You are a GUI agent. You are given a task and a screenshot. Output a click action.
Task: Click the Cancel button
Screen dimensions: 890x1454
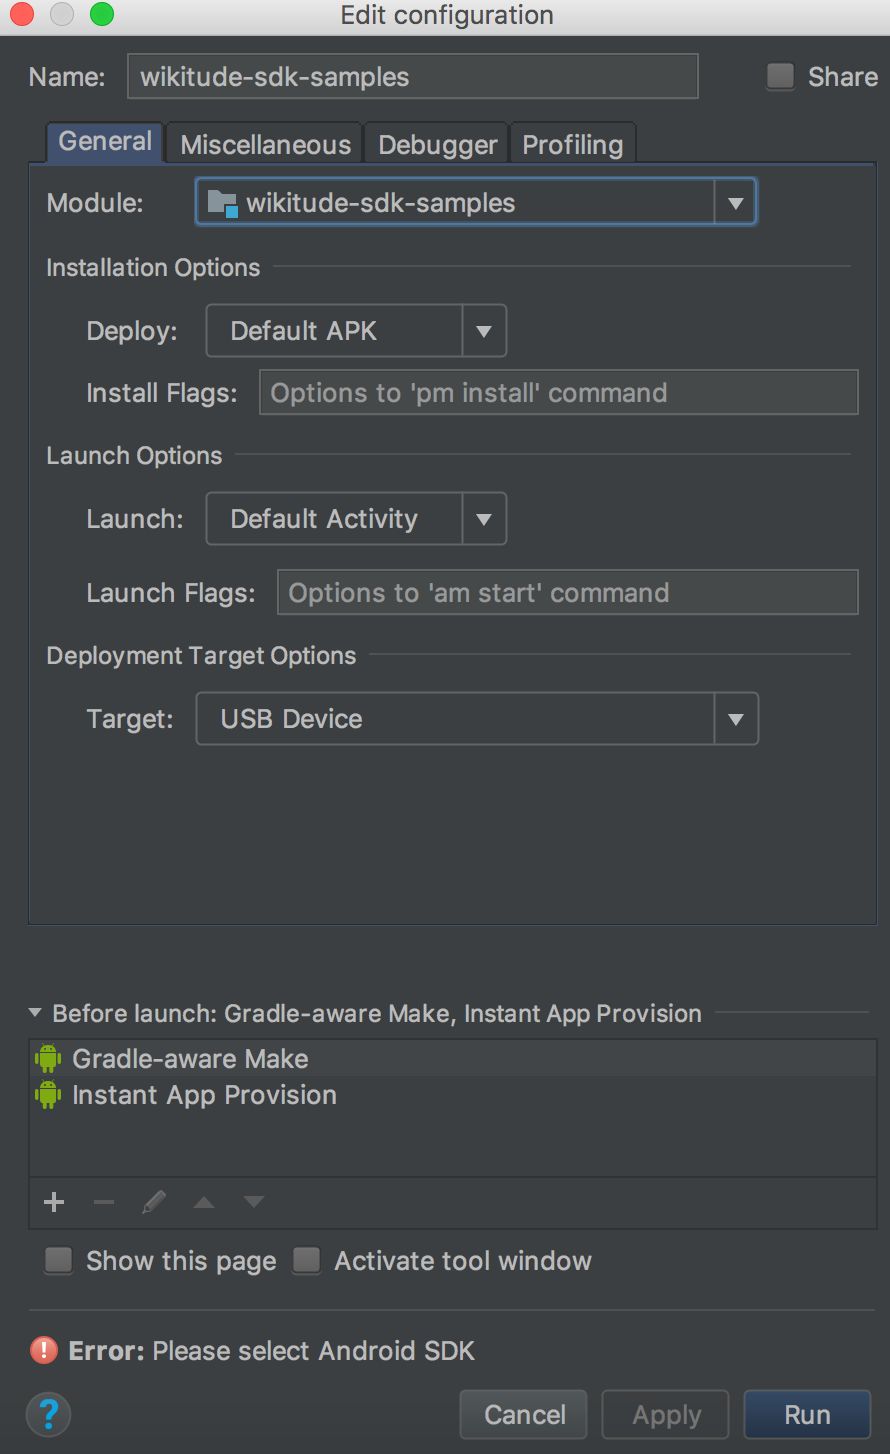pyautogui.click(x=524, y=1414)
